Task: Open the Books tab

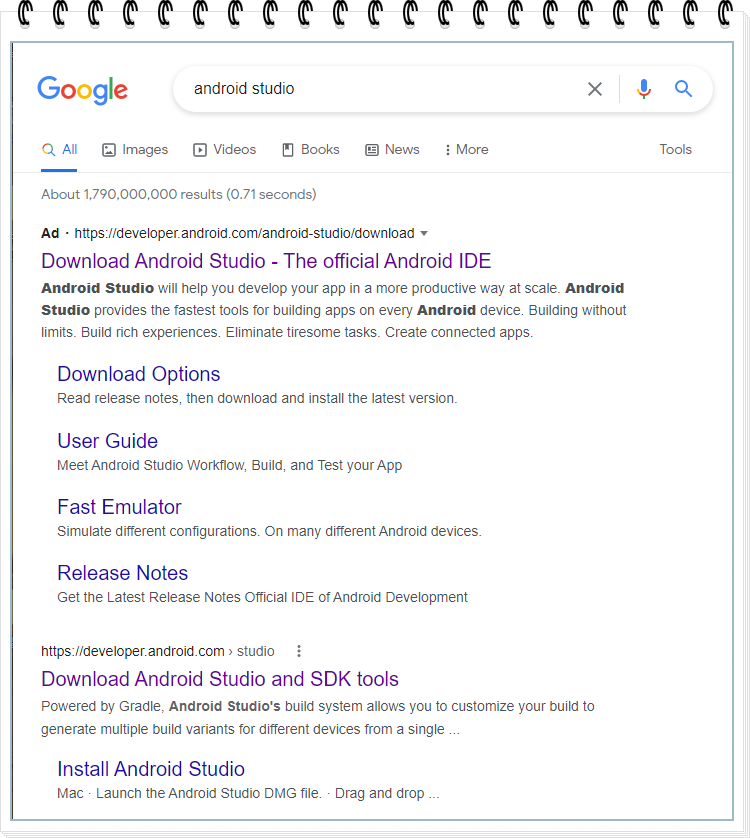Action: pyautogui.click(x=311, y=150)
